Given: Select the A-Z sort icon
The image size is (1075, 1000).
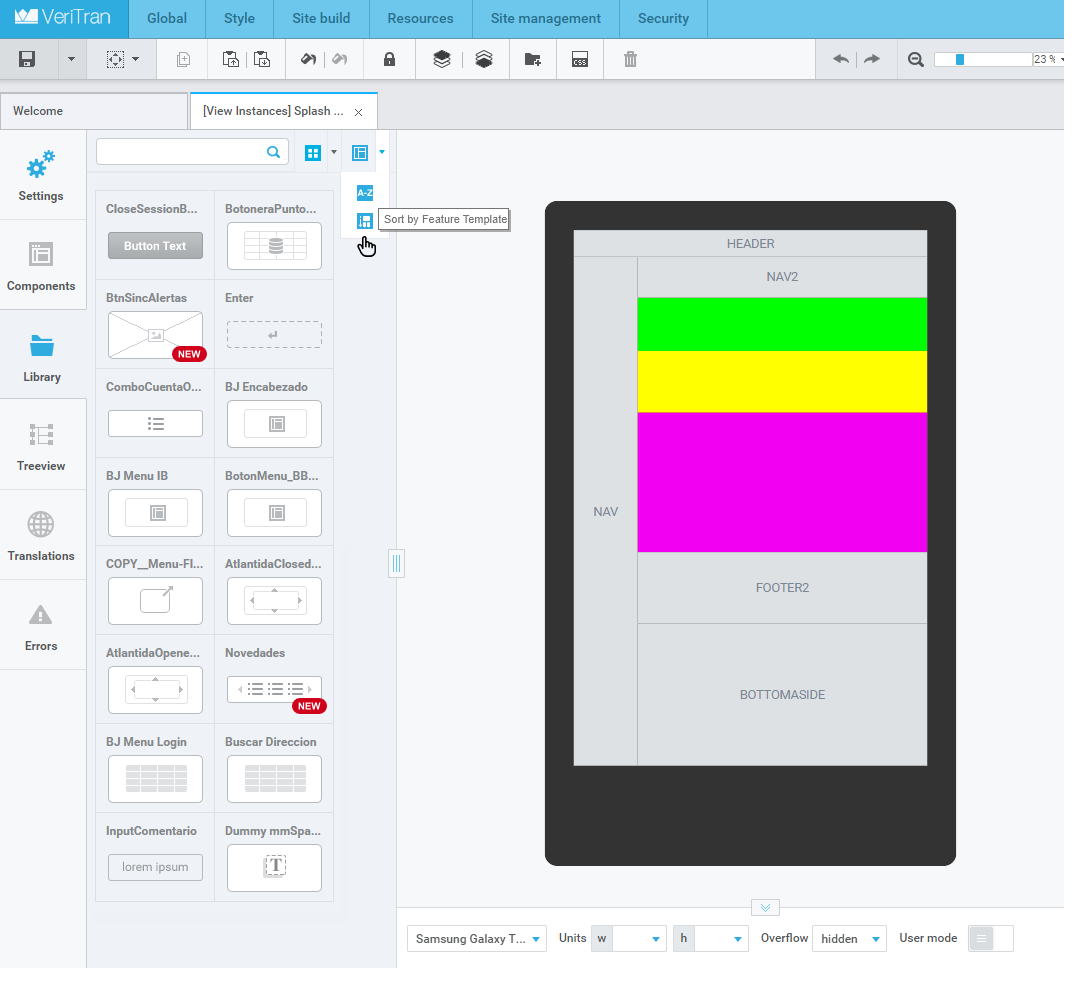Looking at the screenshot, I should tap(365, 193).
